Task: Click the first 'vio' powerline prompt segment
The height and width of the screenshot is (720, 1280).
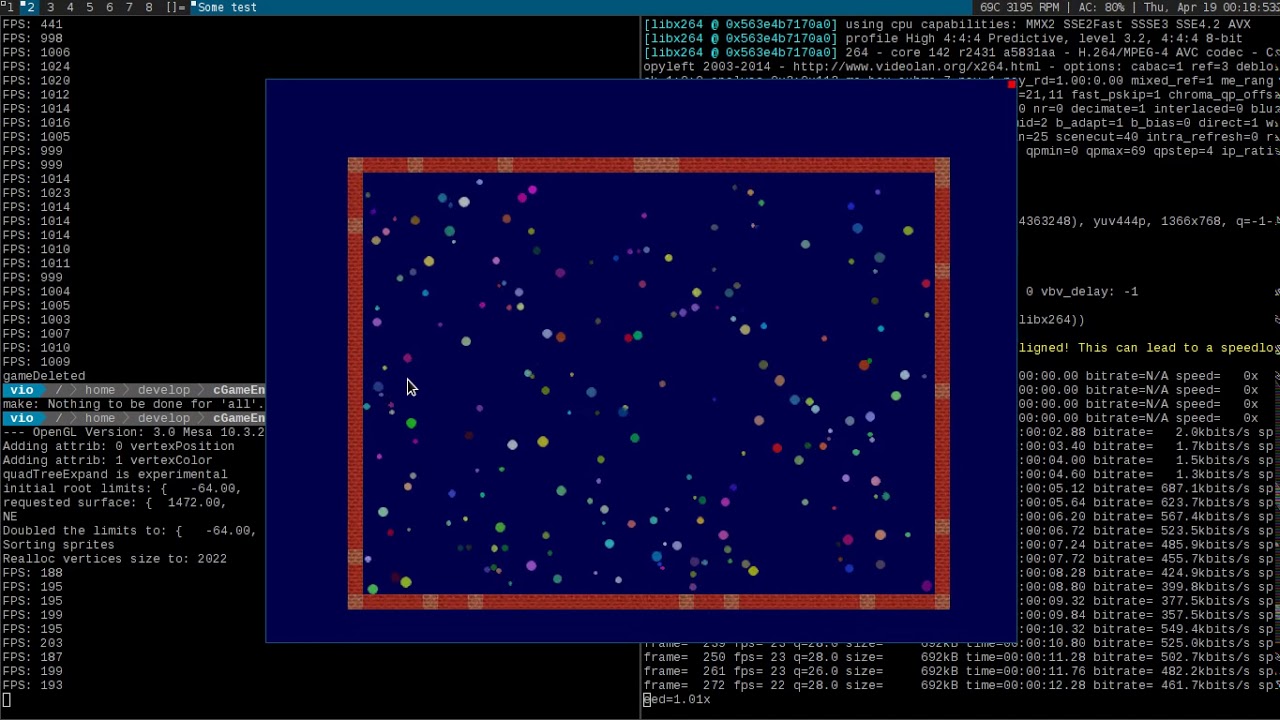Action: coord(22,390)
